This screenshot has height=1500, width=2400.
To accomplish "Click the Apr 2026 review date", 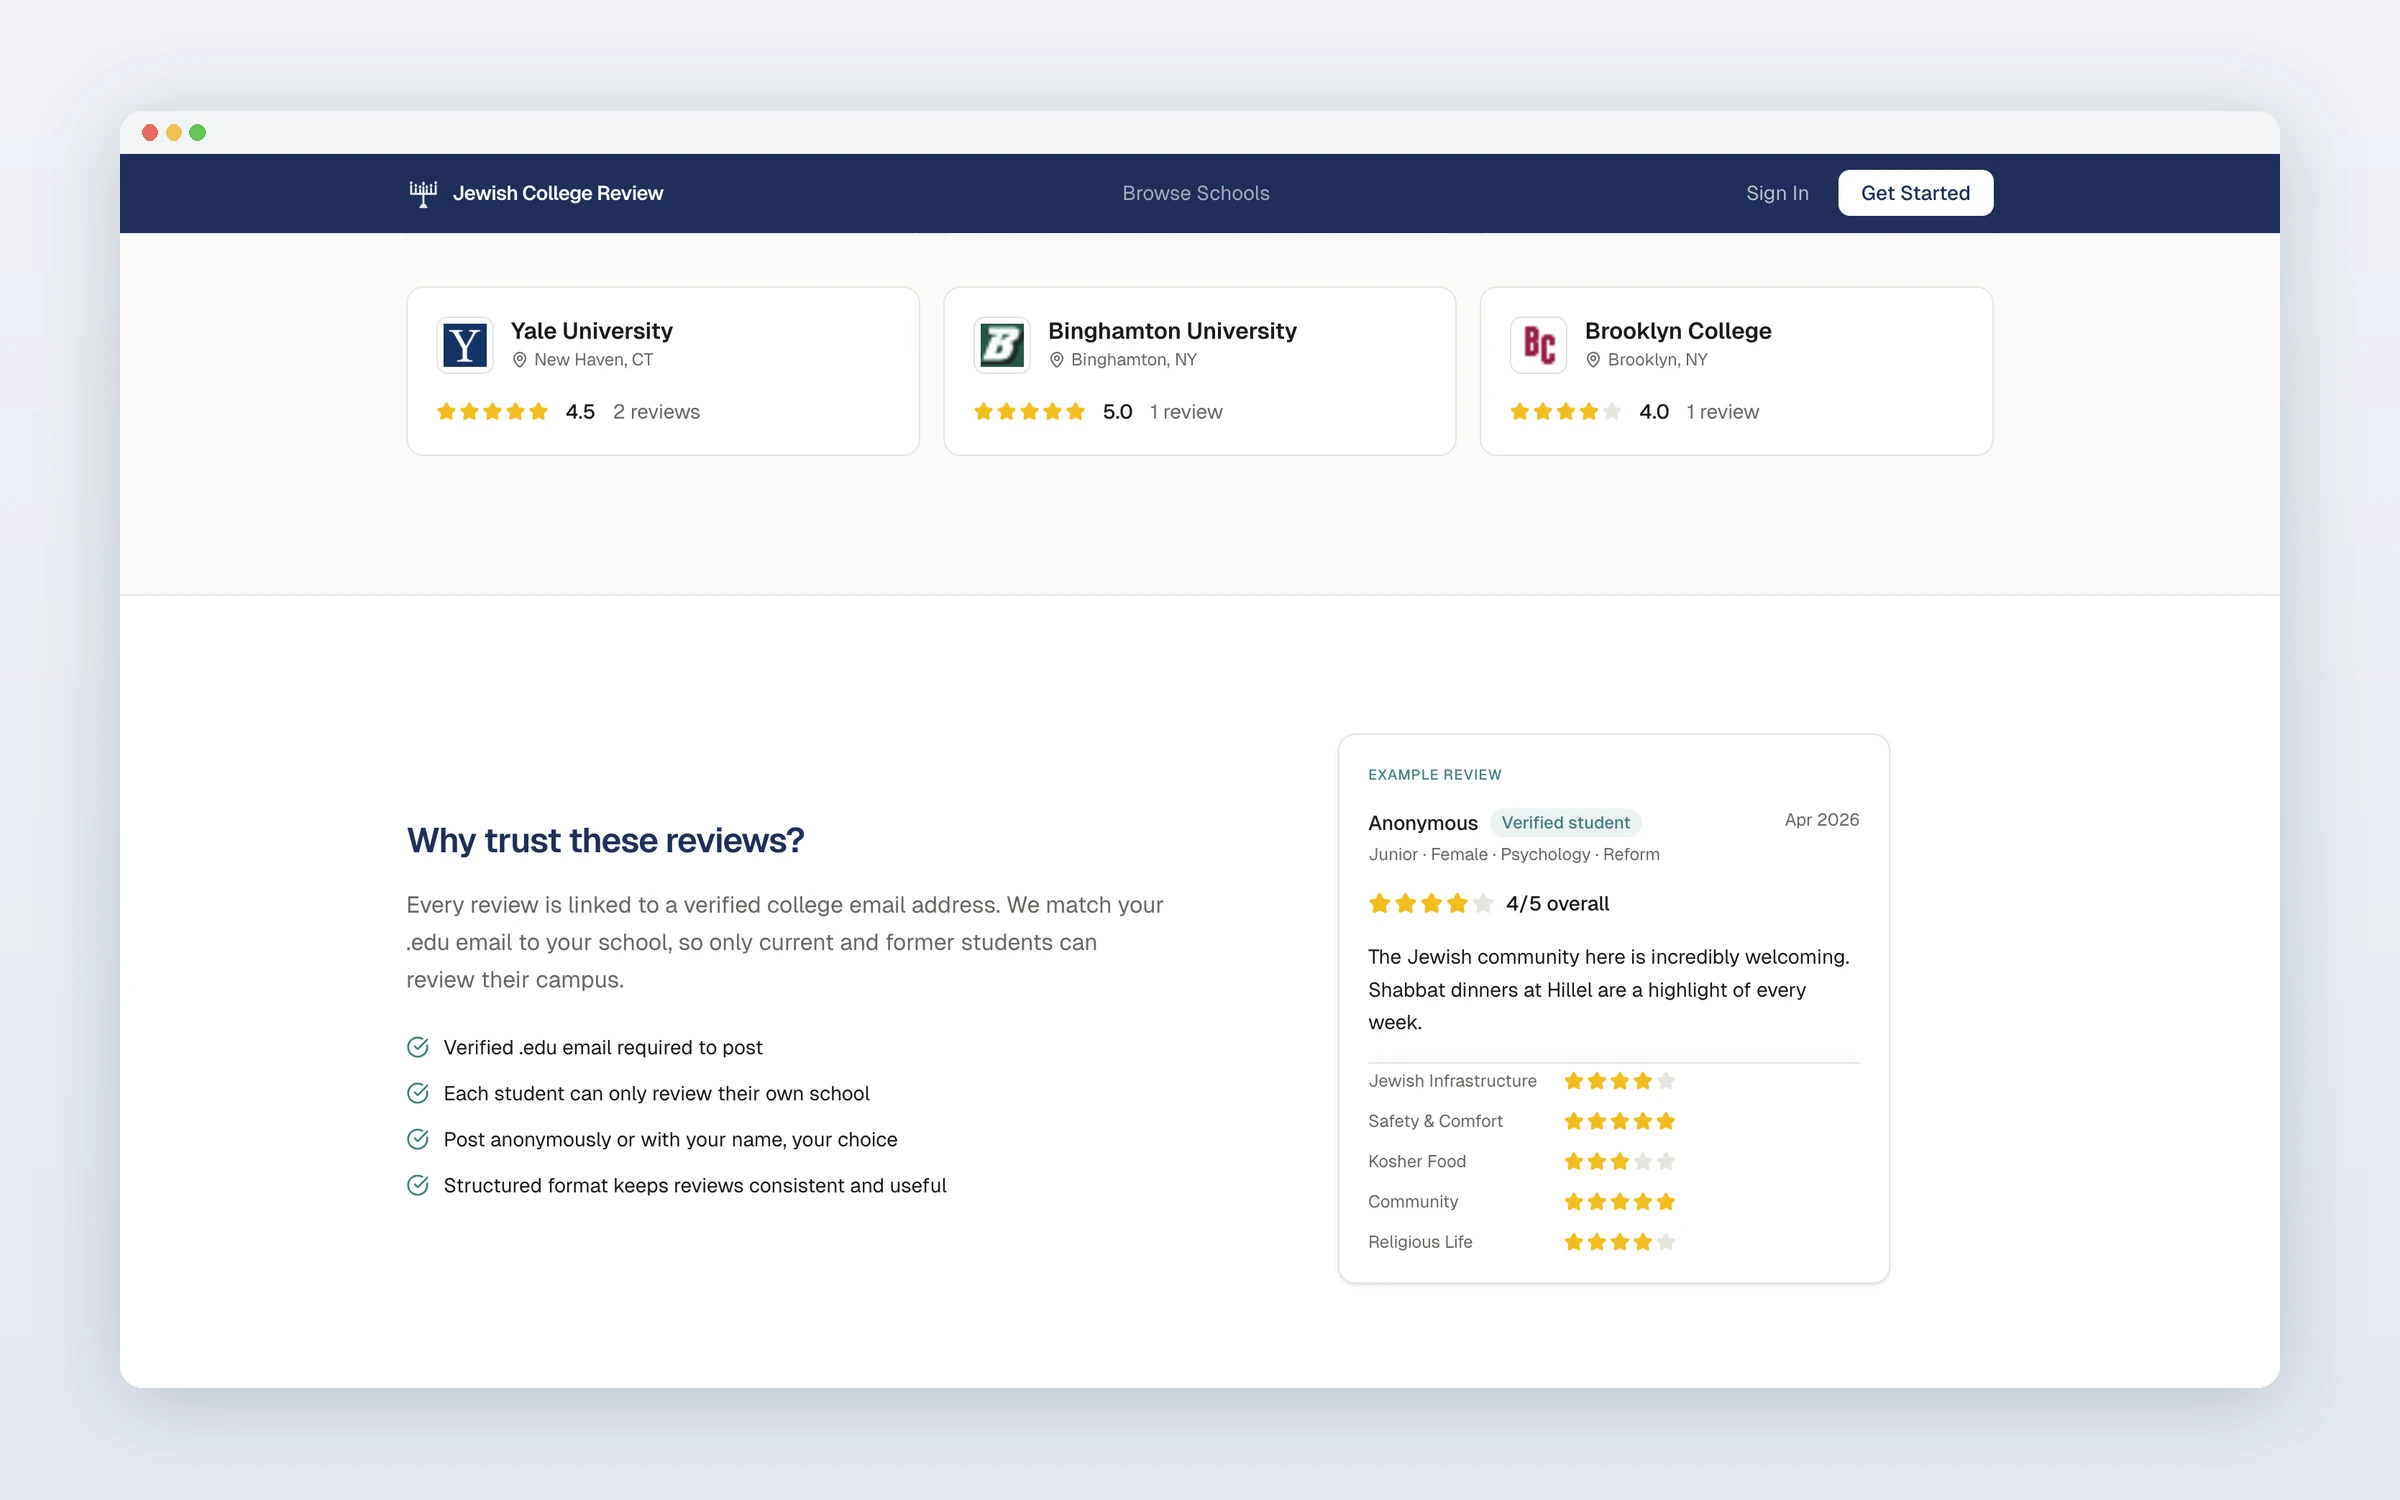I will click(1822, 820).
